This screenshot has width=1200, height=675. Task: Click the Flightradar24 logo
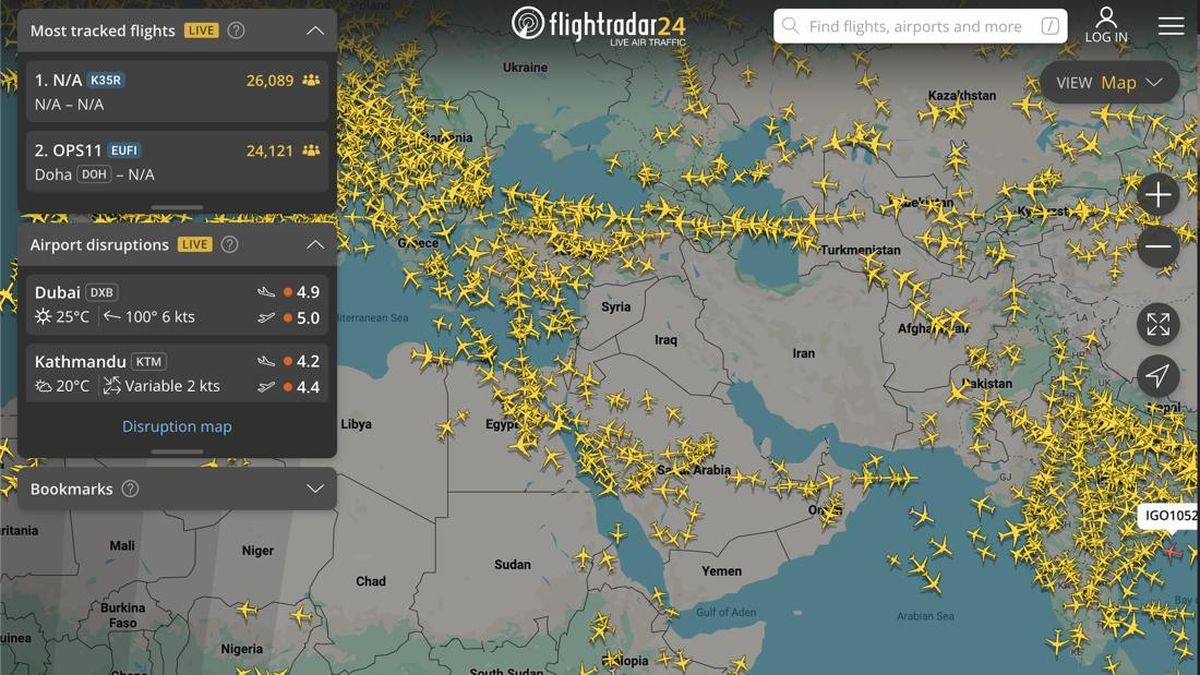click(x=600, y=22)
